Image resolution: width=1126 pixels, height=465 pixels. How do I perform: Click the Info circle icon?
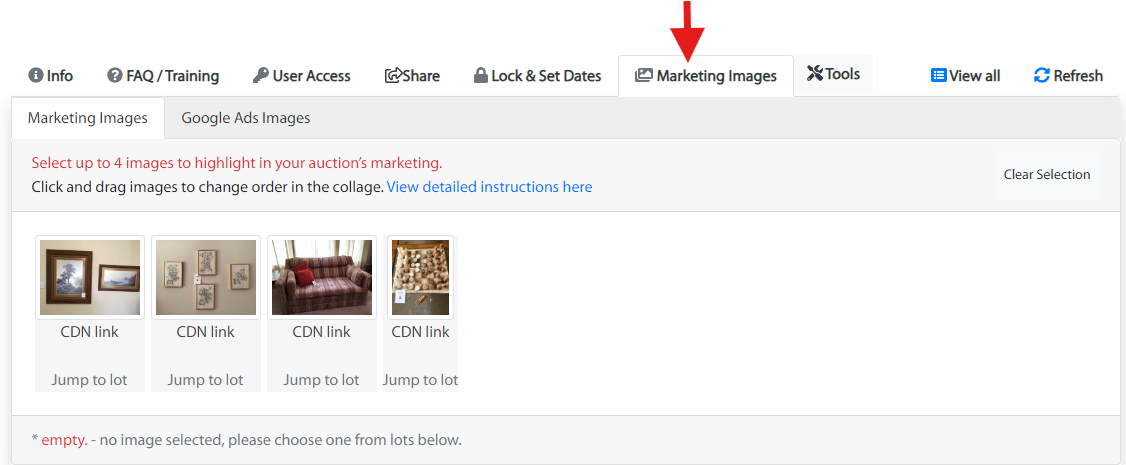tap(35, 75)
